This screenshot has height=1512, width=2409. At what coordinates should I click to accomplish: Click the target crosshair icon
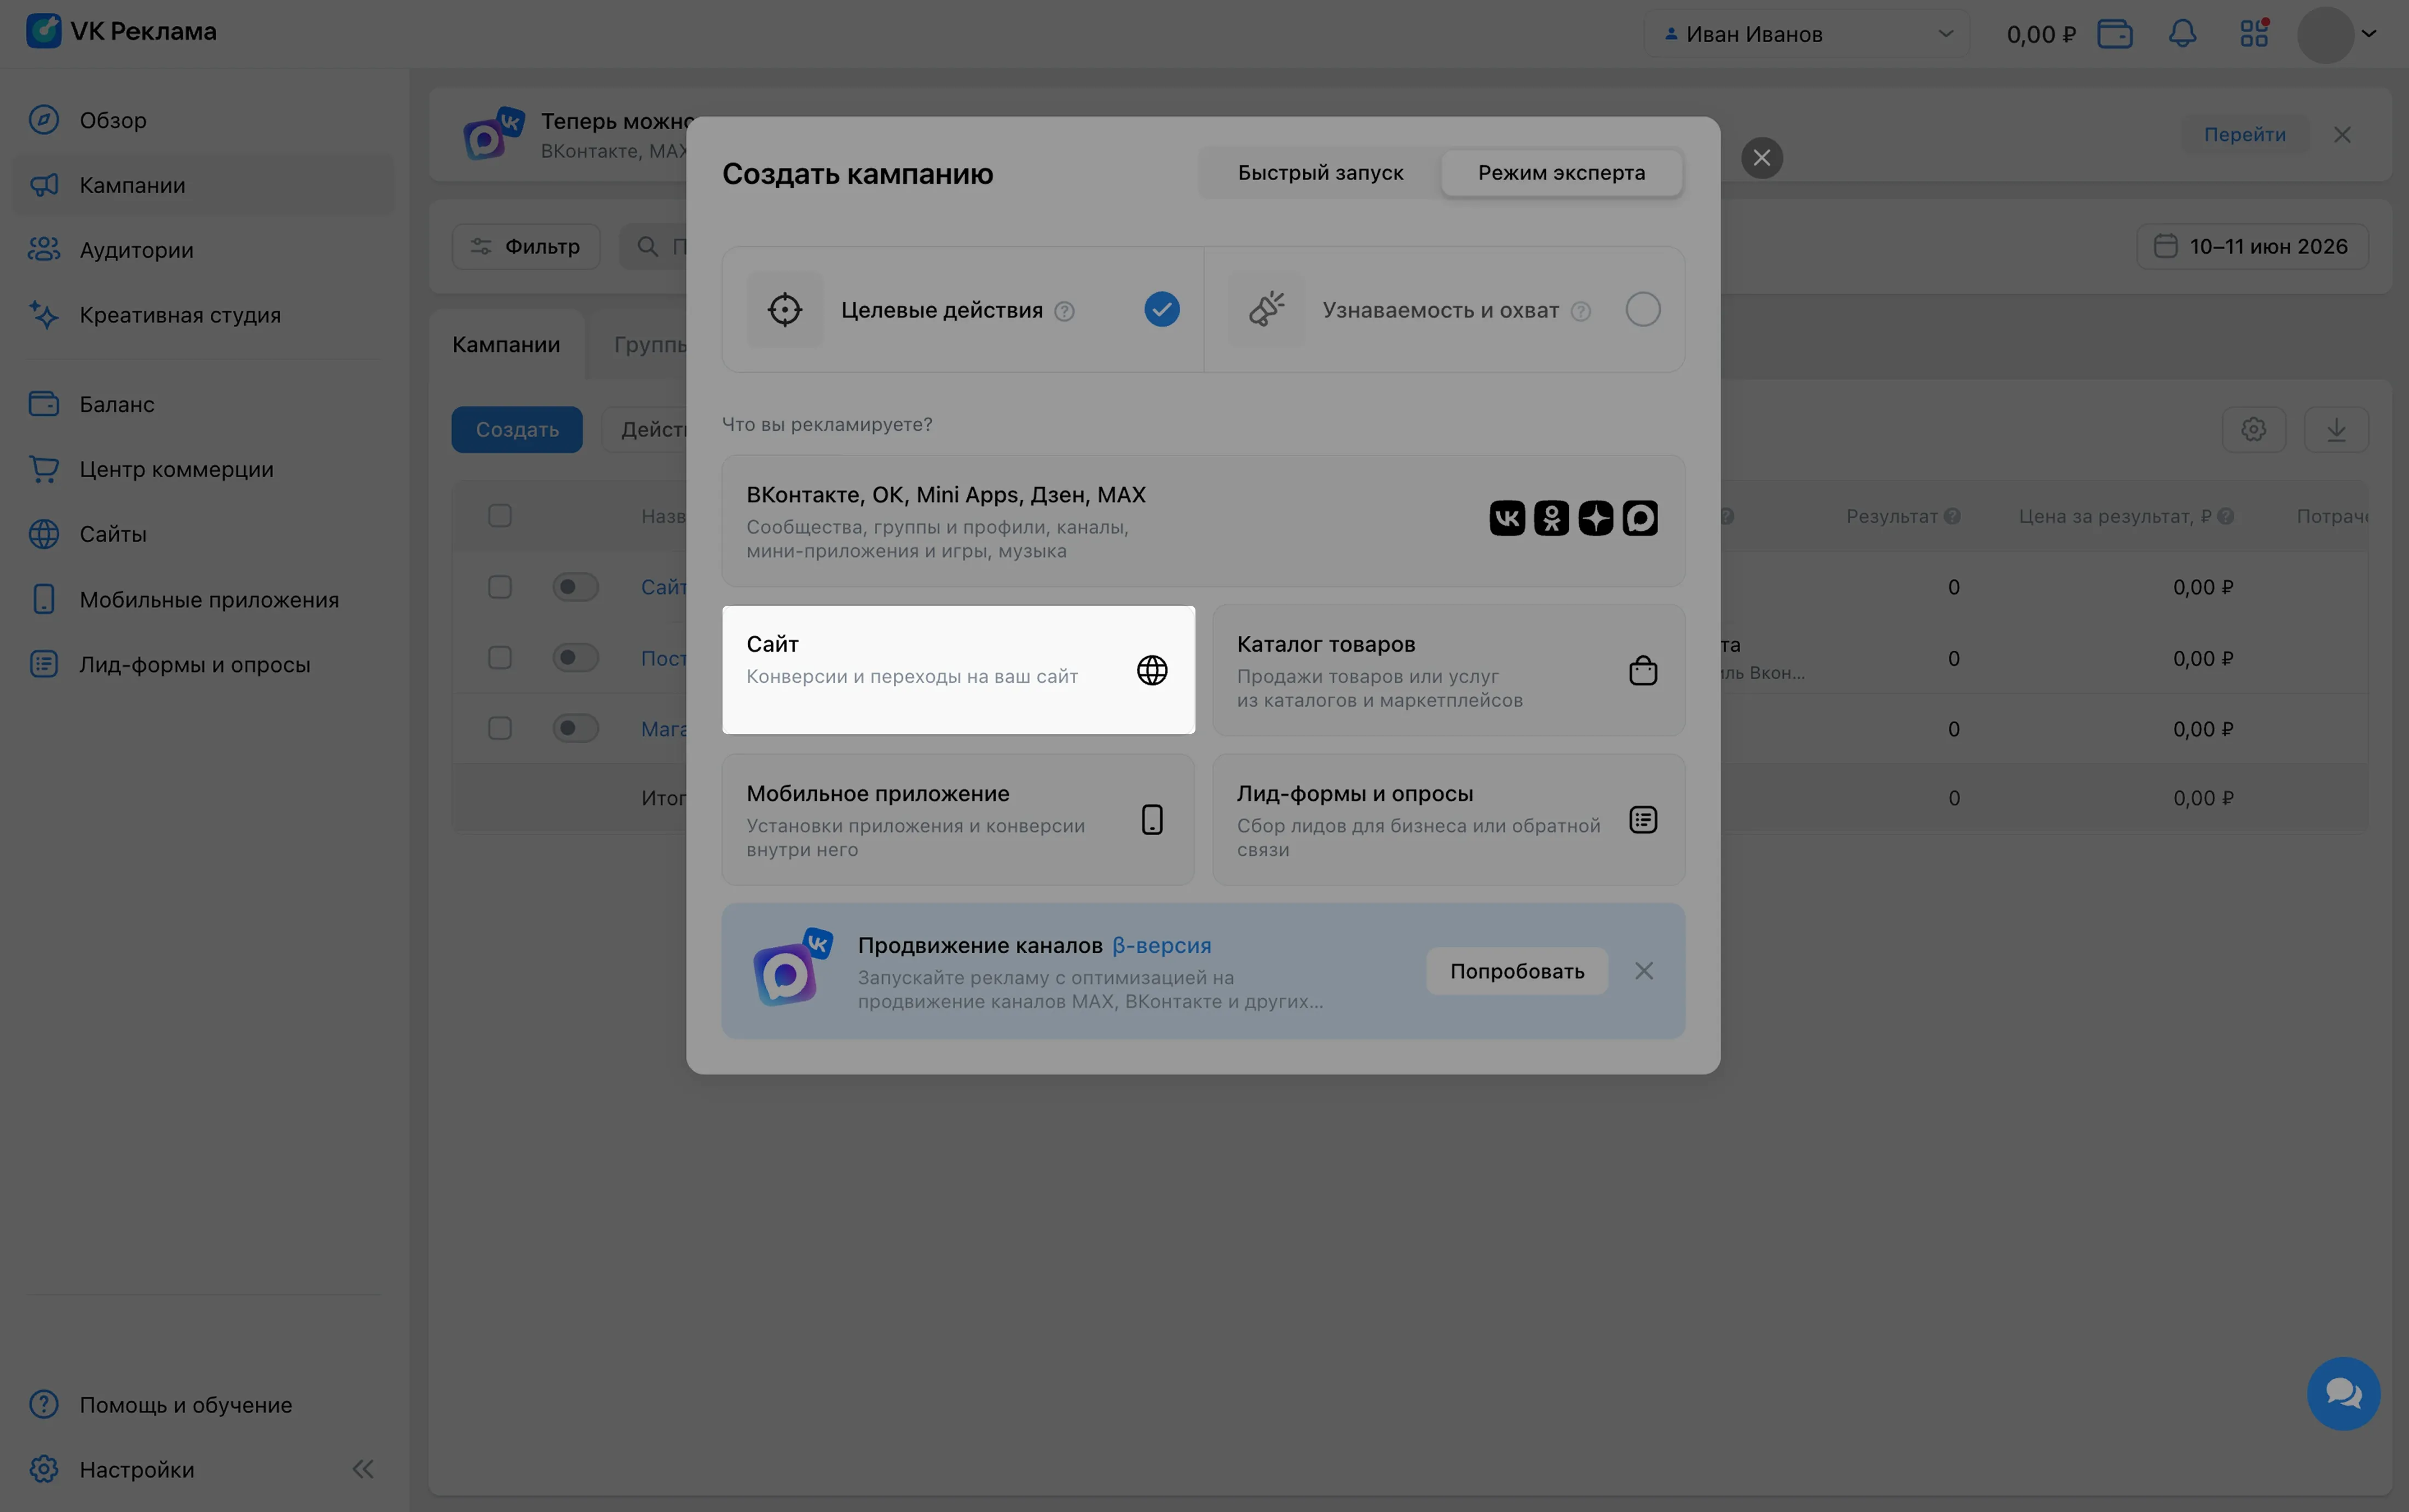click(x=785, y=310)
